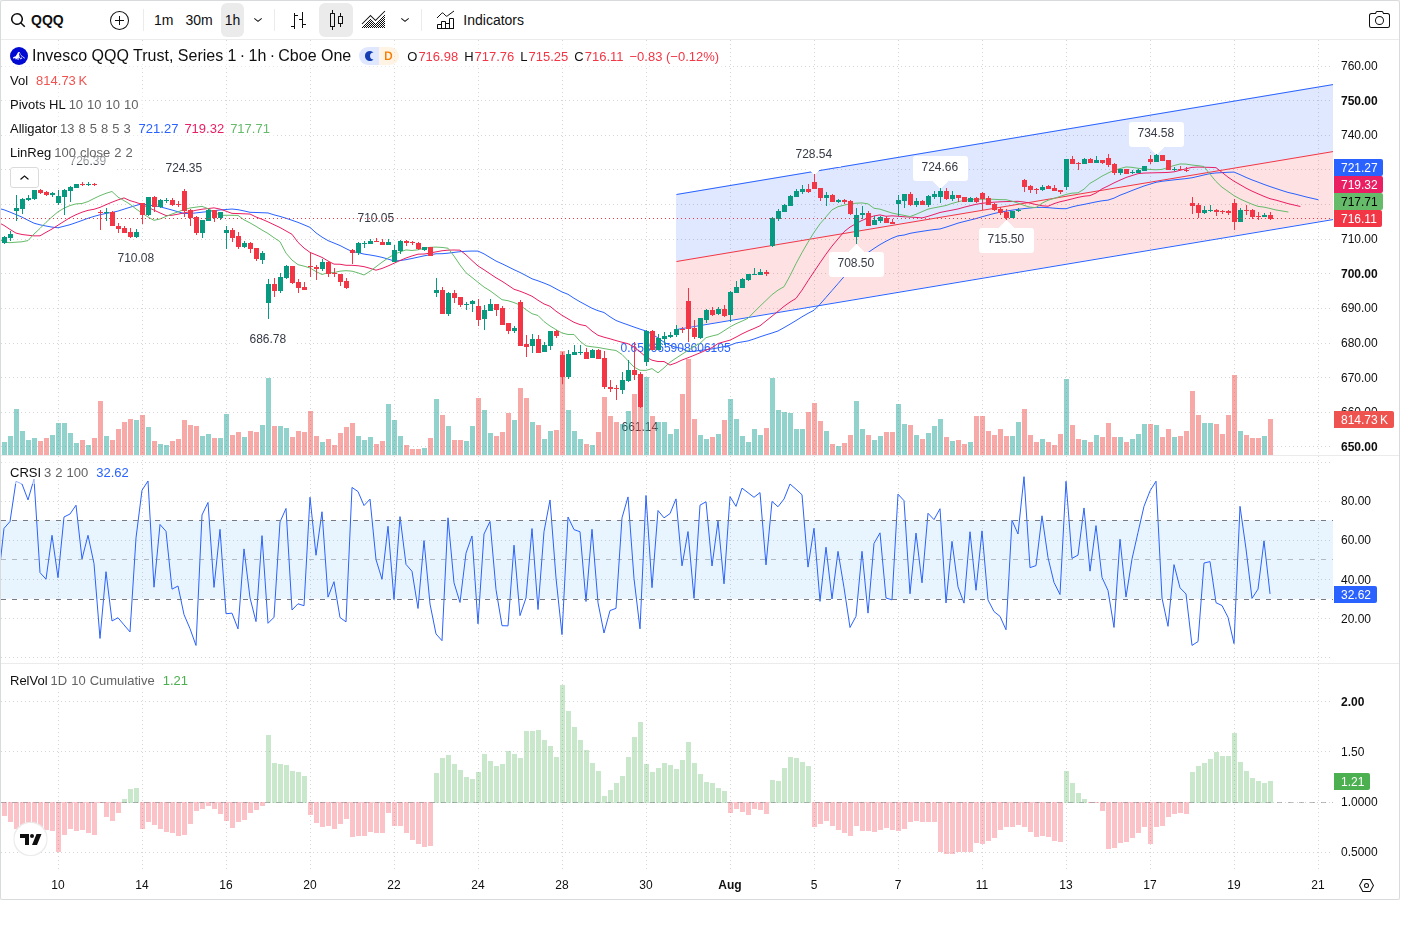The width and height of the screenshot is (1420, 950).
Task: Click the 661.14 pivot low label
Action: pyautogui.click(x=640, y=427)
